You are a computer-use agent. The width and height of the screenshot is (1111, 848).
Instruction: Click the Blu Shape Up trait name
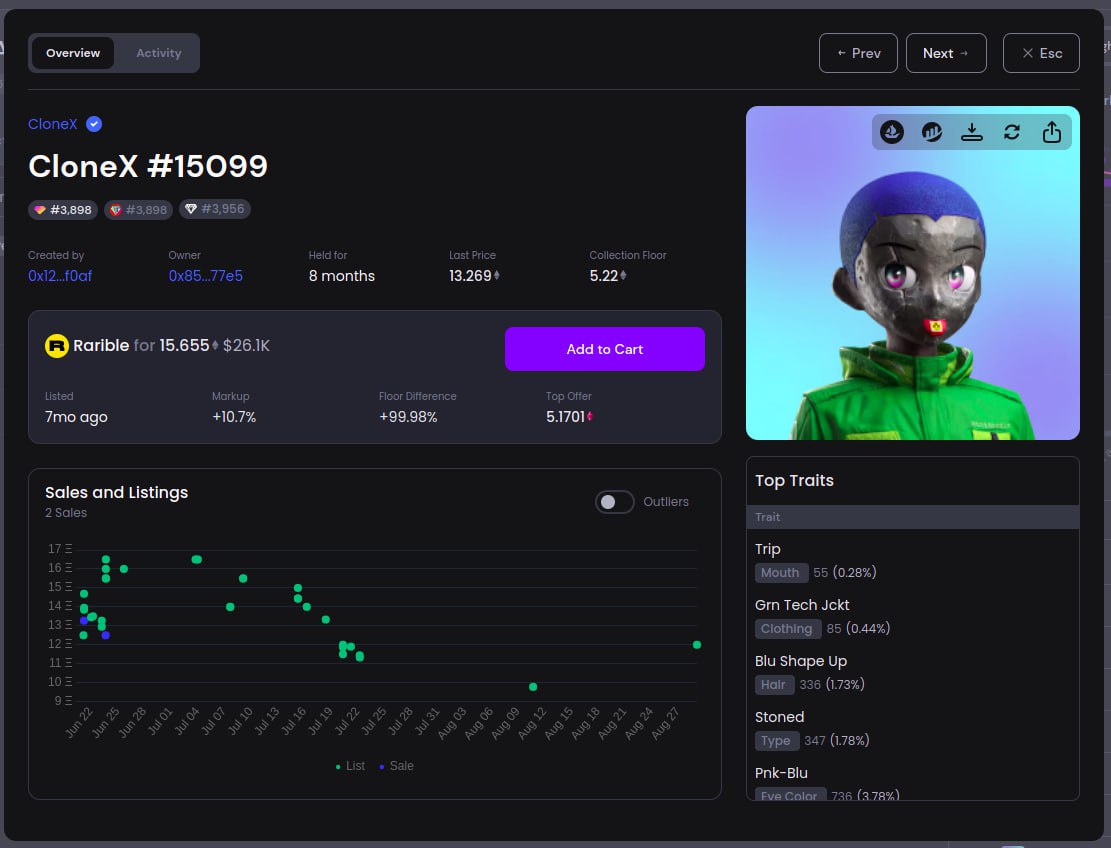tap(801, 661)
